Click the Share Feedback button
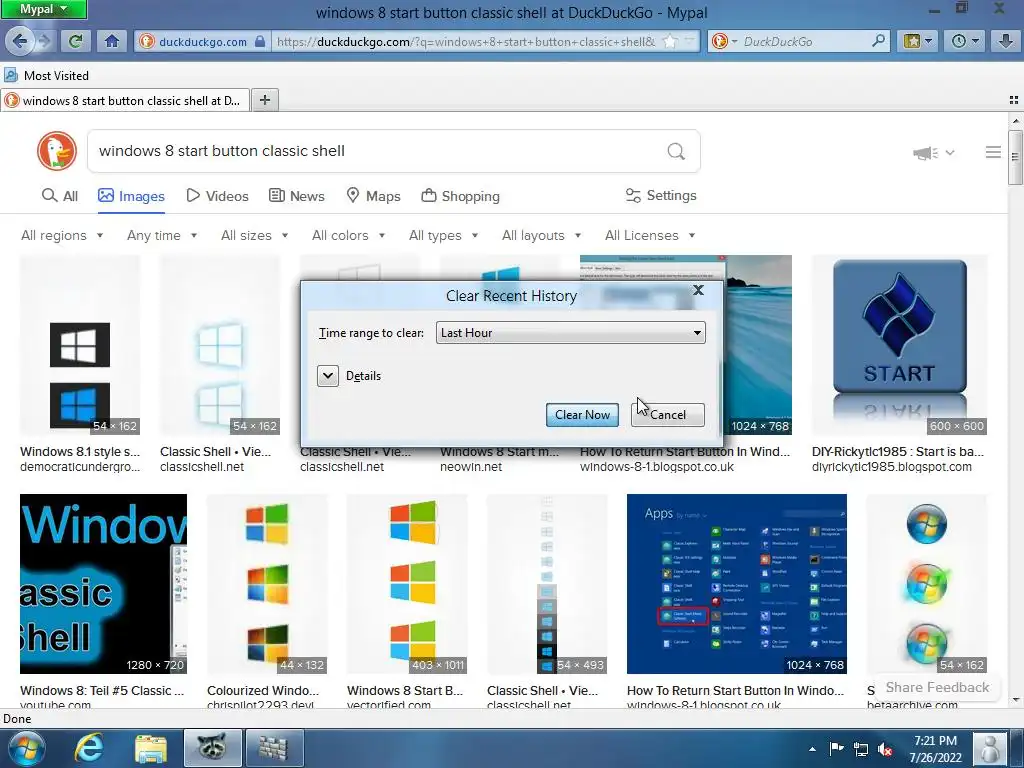Screen dimensions: 1024x768 pos(937,687)
